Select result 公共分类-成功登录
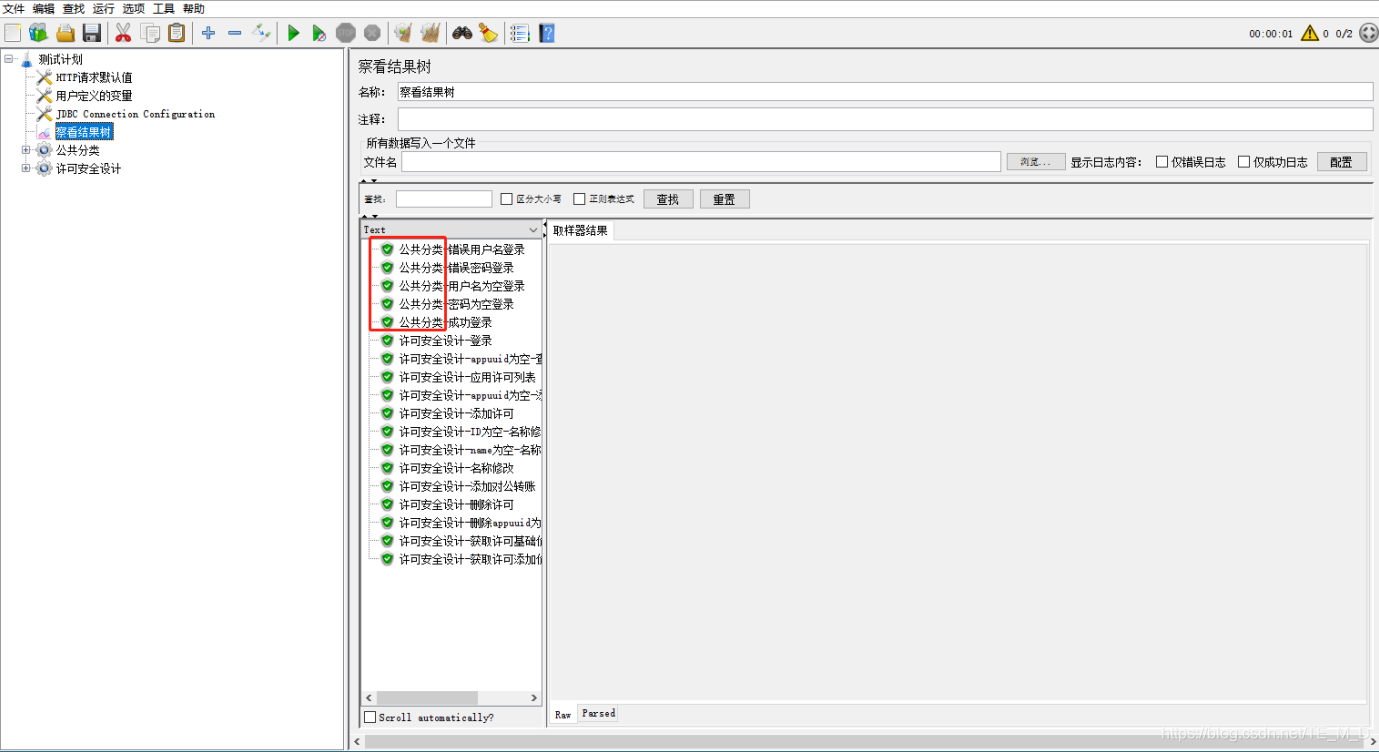 445,322
